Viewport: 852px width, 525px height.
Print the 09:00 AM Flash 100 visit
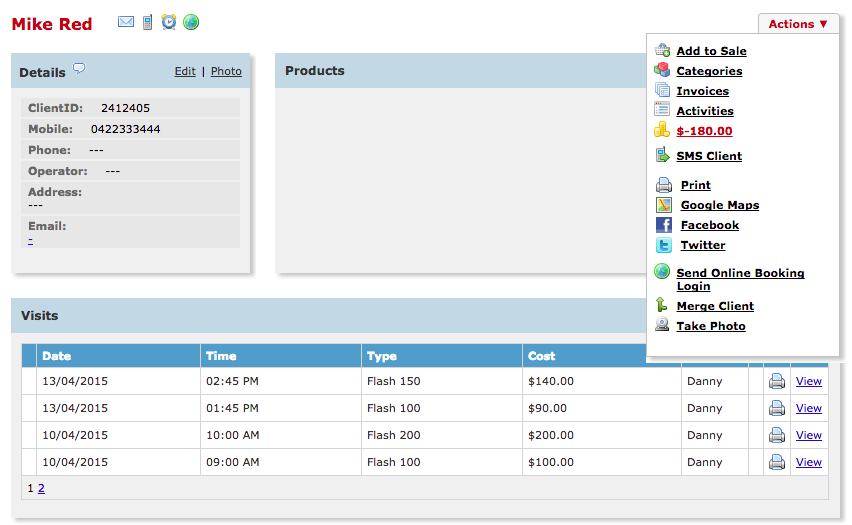[x=777, y=462]
